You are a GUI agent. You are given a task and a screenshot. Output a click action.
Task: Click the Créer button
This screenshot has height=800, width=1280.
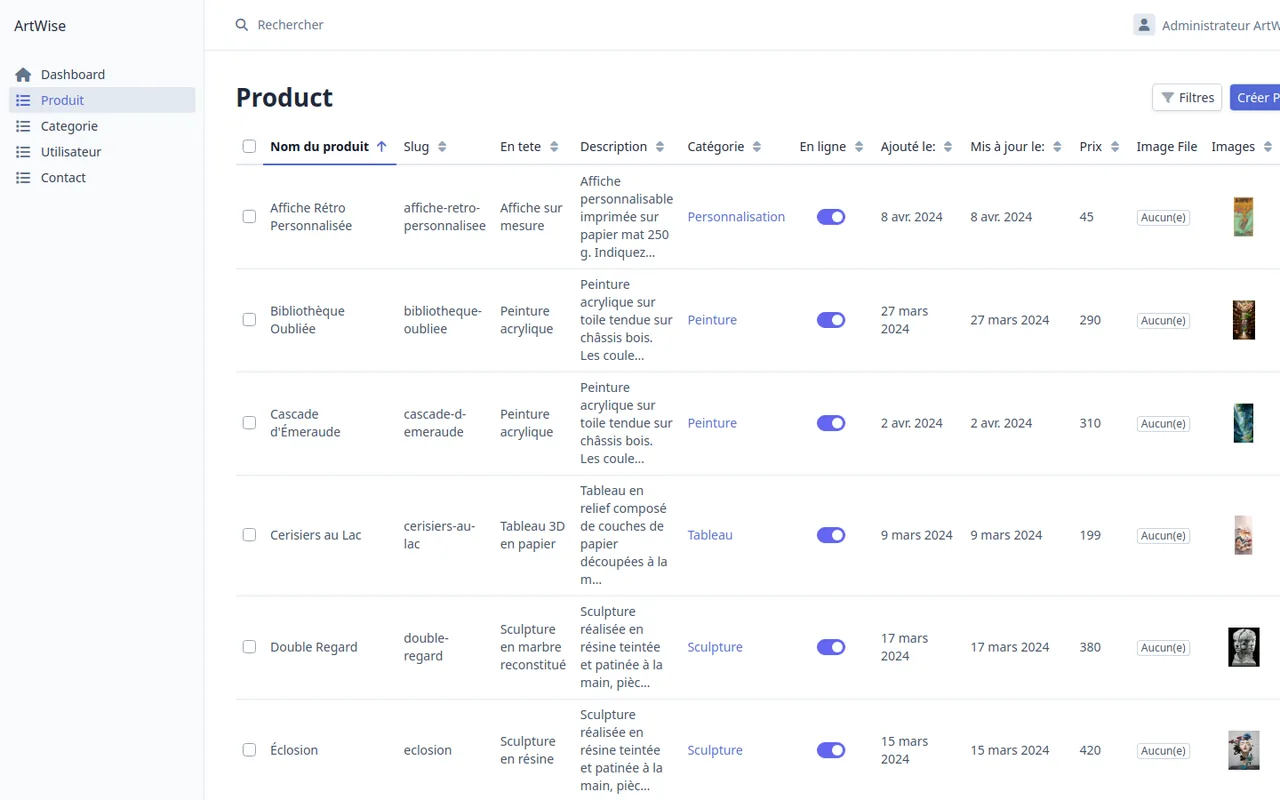pyautogui.click(x=1255, y=98)
